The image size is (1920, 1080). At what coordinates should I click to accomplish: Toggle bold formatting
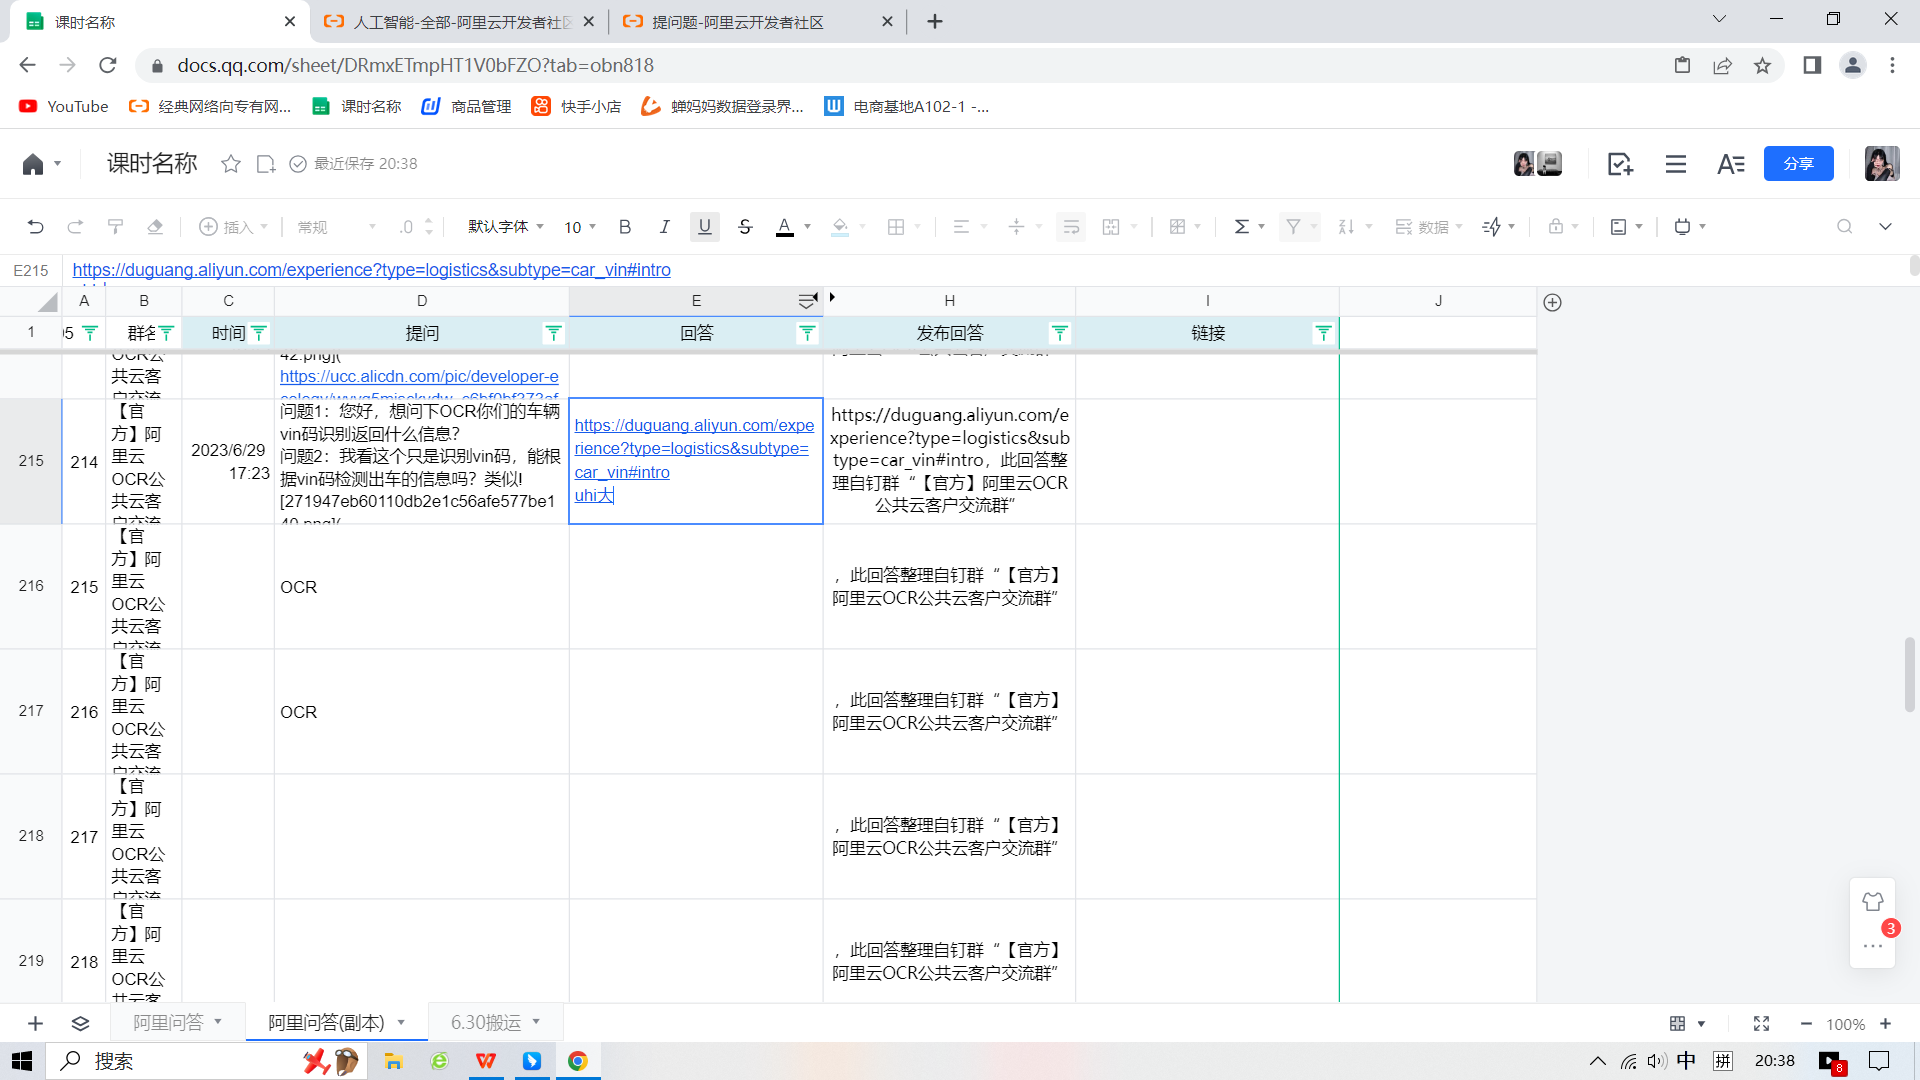coord(625,227)
